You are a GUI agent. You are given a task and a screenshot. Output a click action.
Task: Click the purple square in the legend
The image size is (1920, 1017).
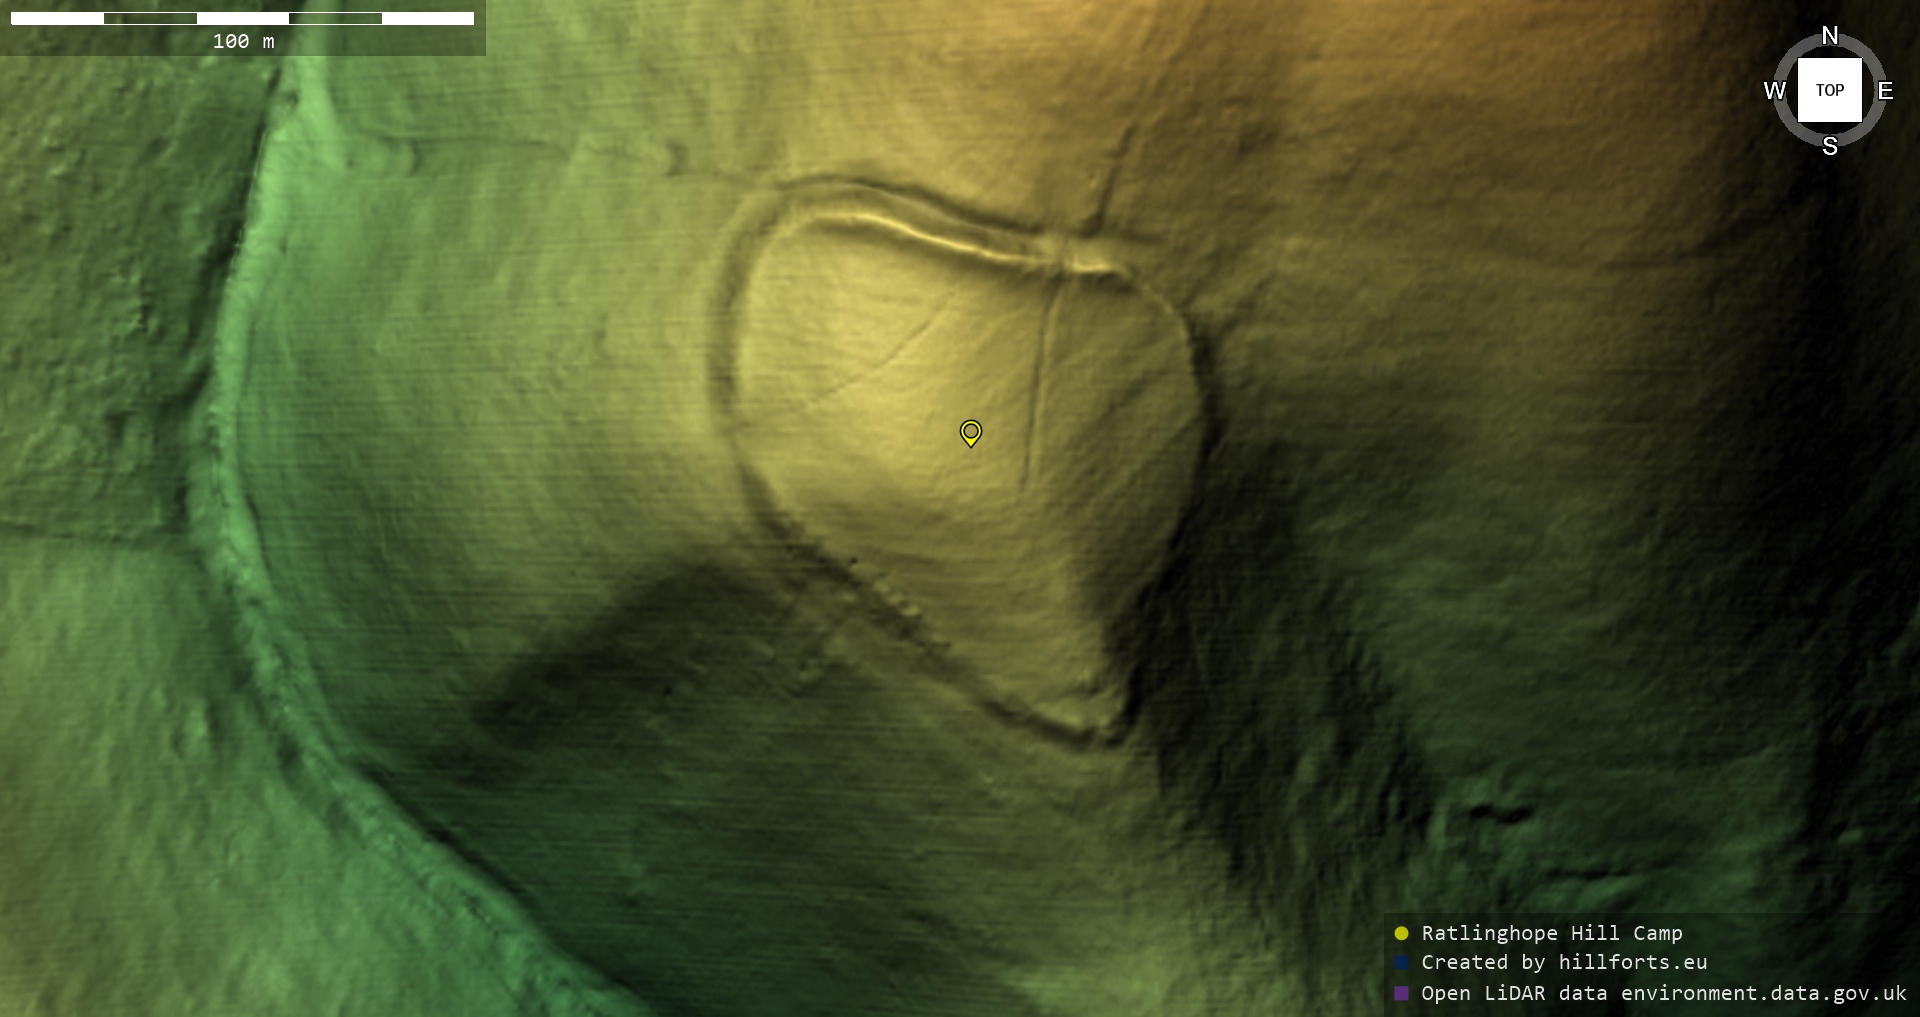(x=1401, y=993)
